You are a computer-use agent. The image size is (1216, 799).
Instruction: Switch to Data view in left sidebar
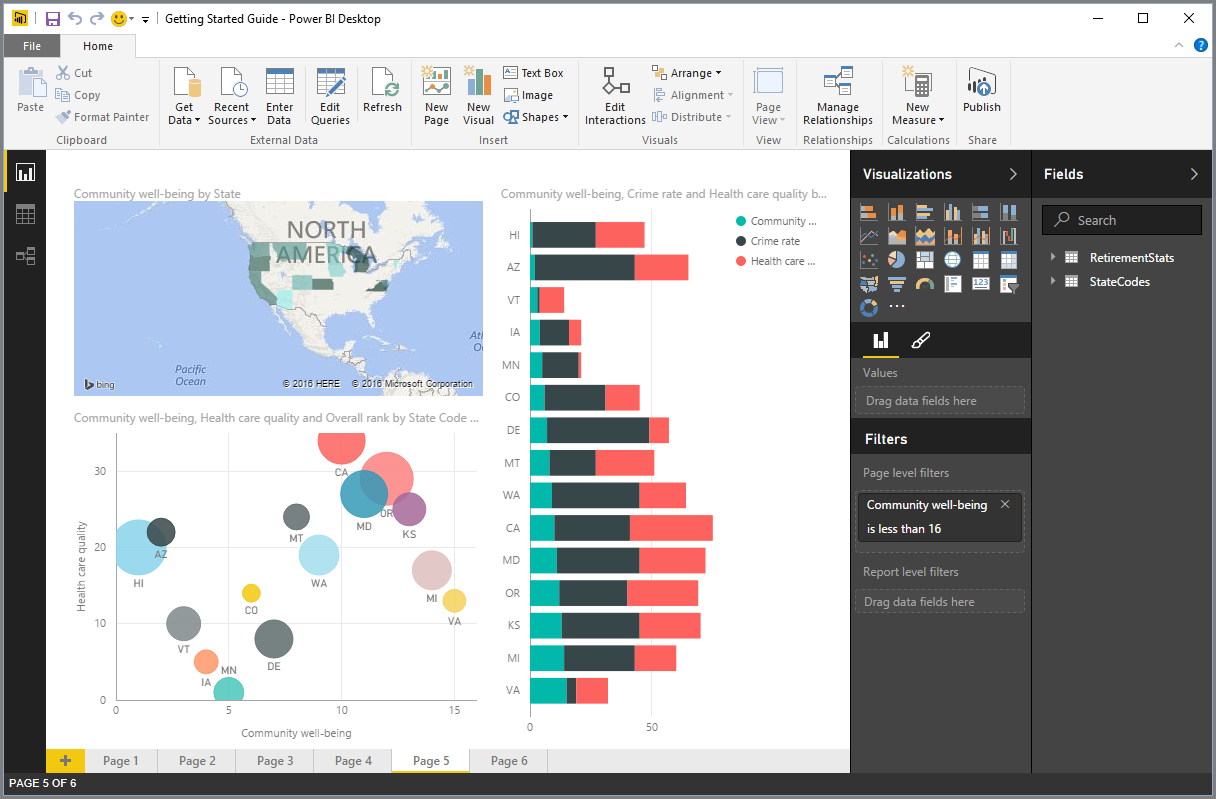click(25, 214)
